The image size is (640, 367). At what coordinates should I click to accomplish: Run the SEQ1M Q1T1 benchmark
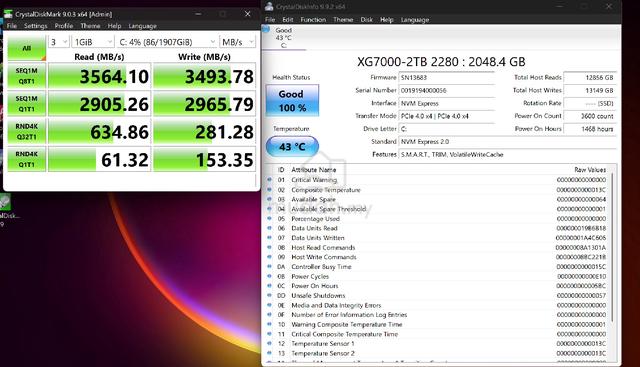(x=27, y=104)
